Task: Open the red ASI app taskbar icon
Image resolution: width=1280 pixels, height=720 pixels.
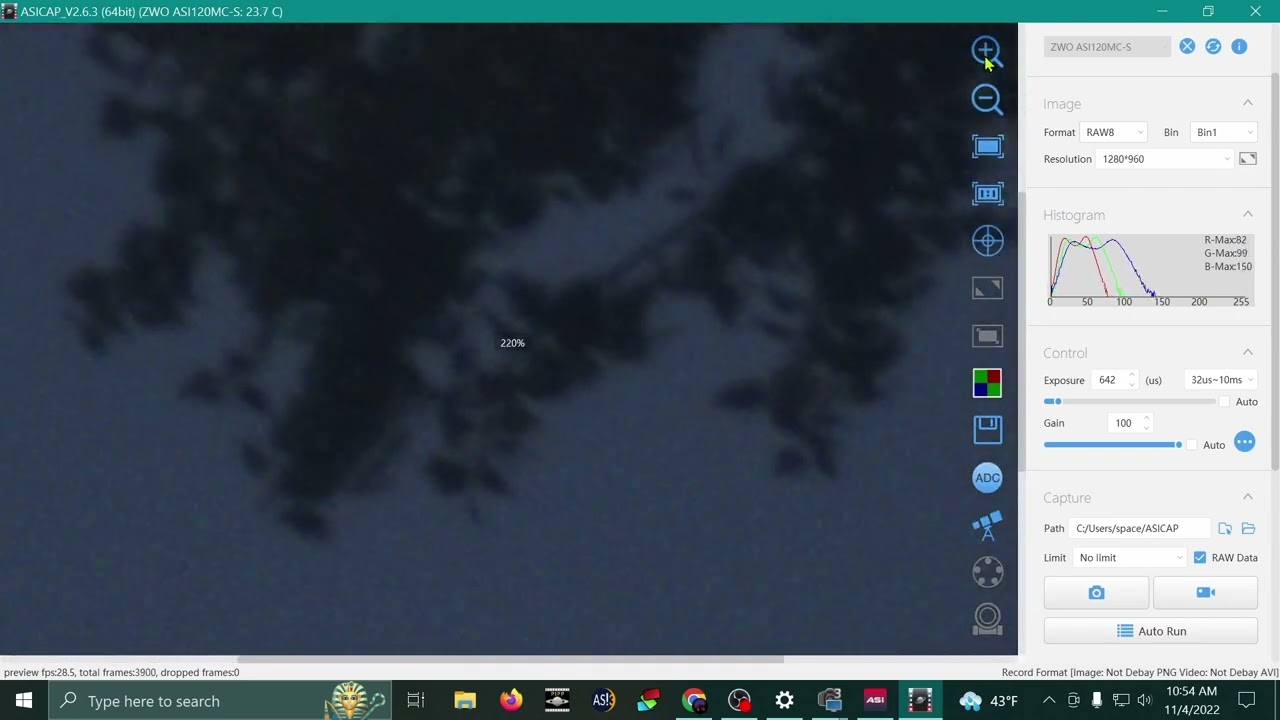Action: (x=875, y=701)
